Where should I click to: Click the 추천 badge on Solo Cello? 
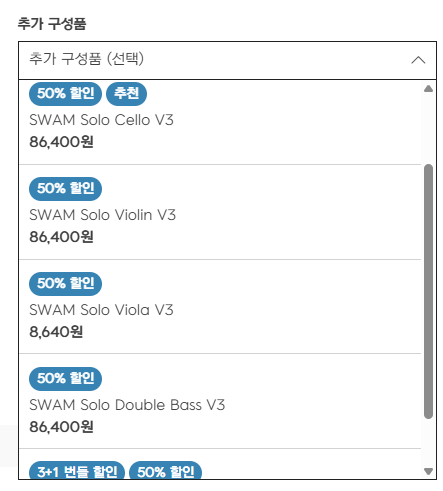126,93
